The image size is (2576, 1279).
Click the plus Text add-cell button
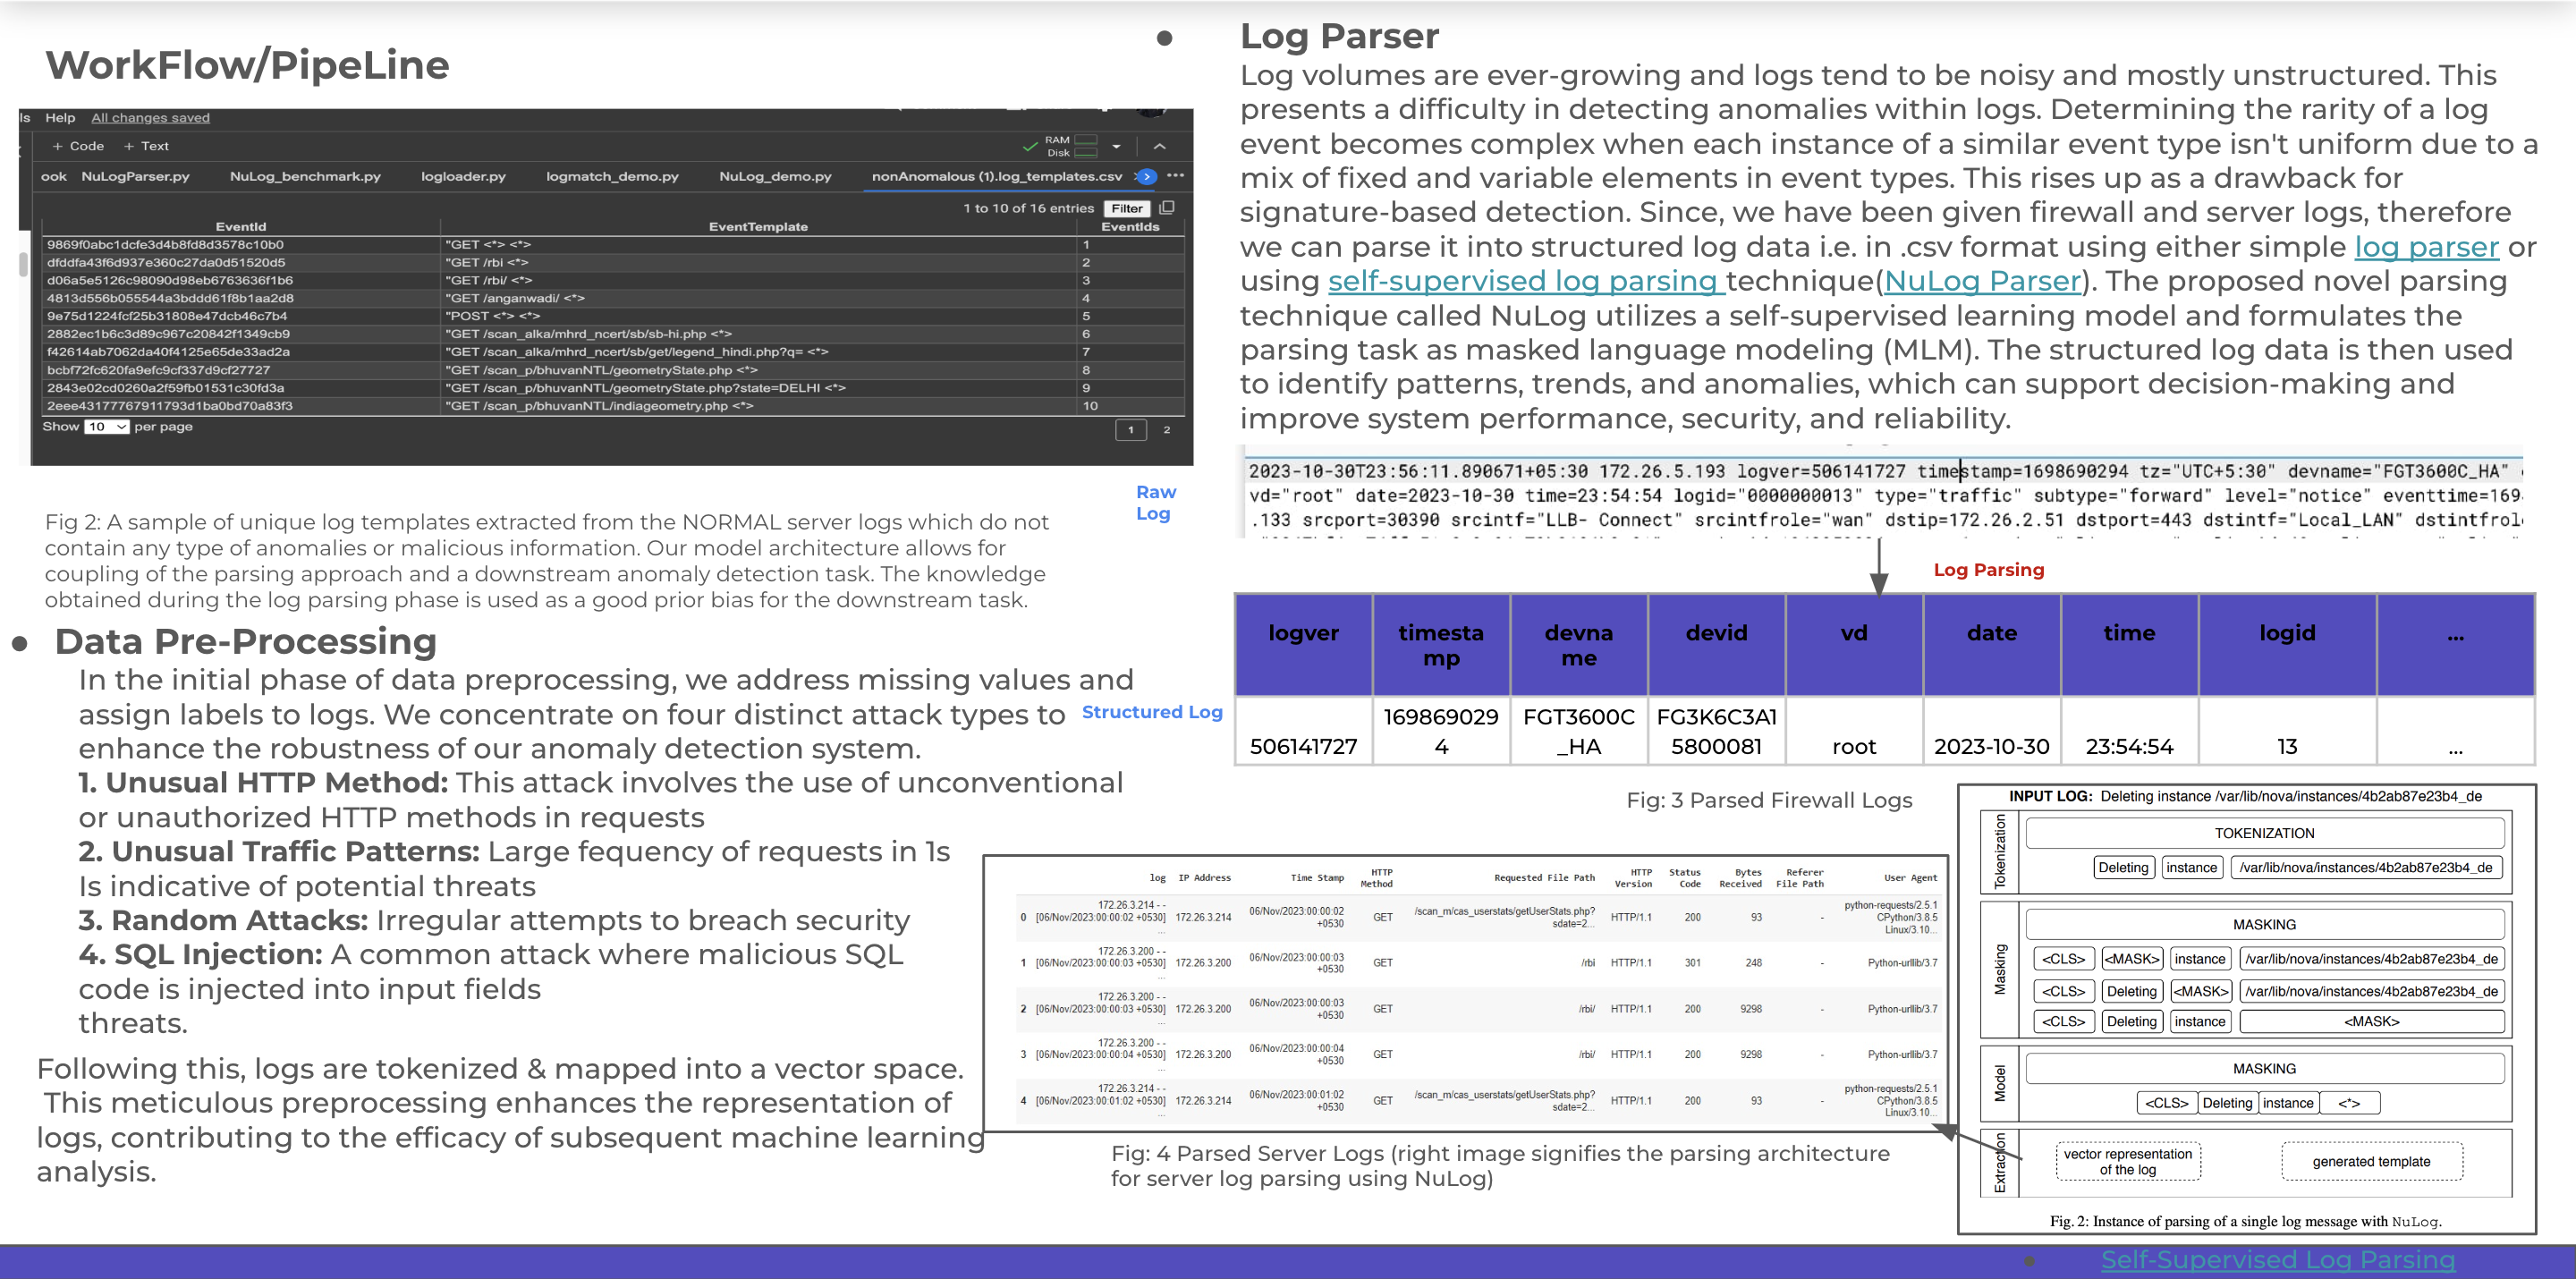click(146, 146)
